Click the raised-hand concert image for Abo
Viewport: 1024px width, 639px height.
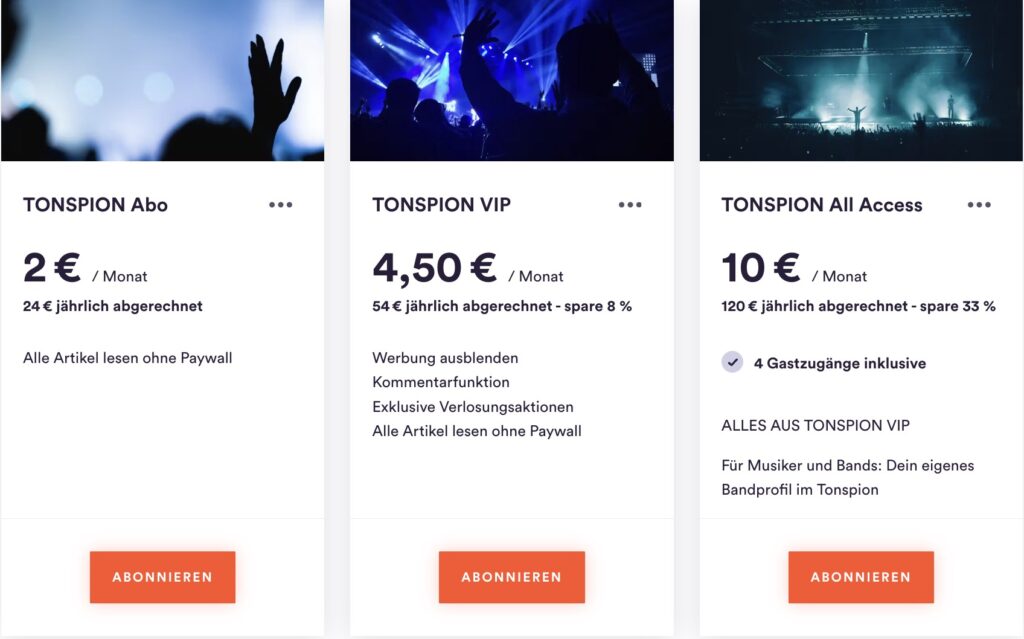click(162, 80)
